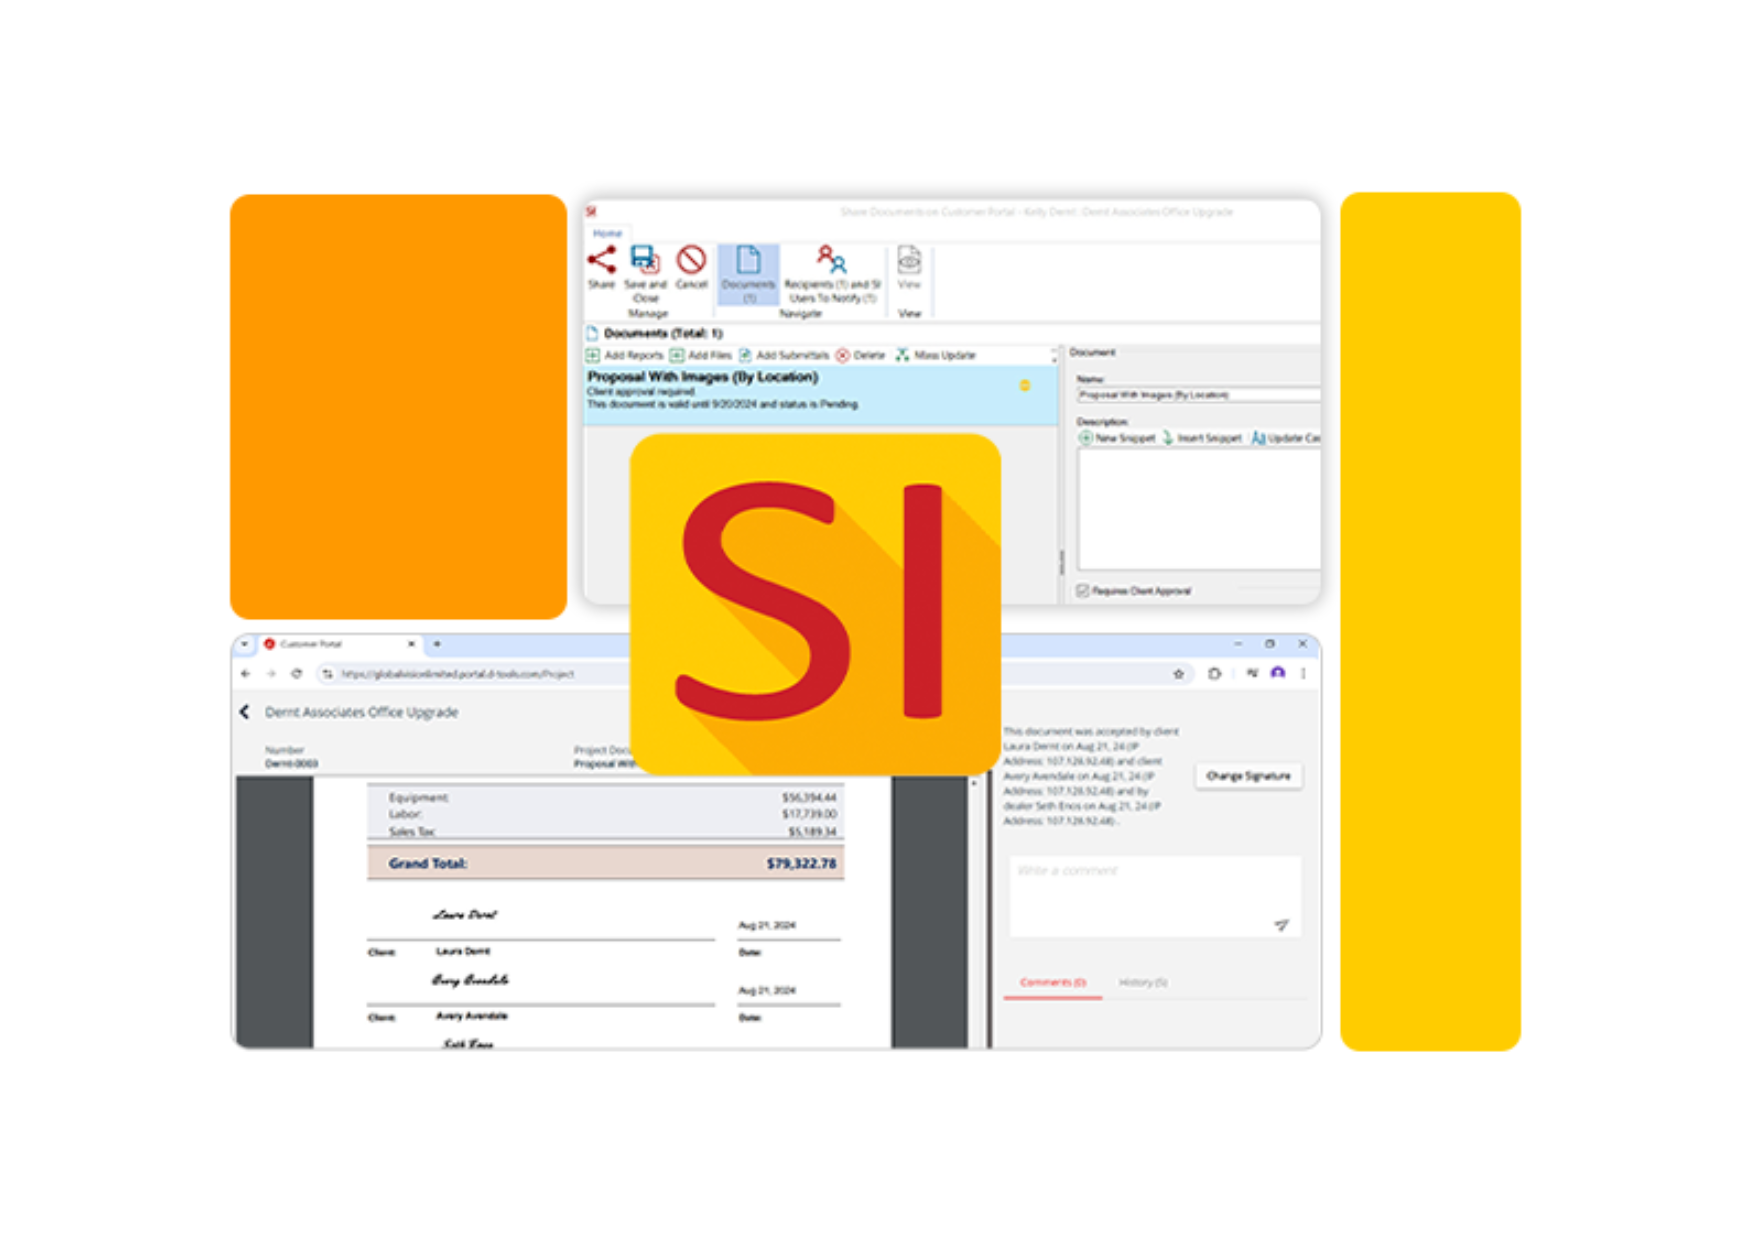Click the Mass Update toolbar button

pyautogui.click(x=935, y=355)
